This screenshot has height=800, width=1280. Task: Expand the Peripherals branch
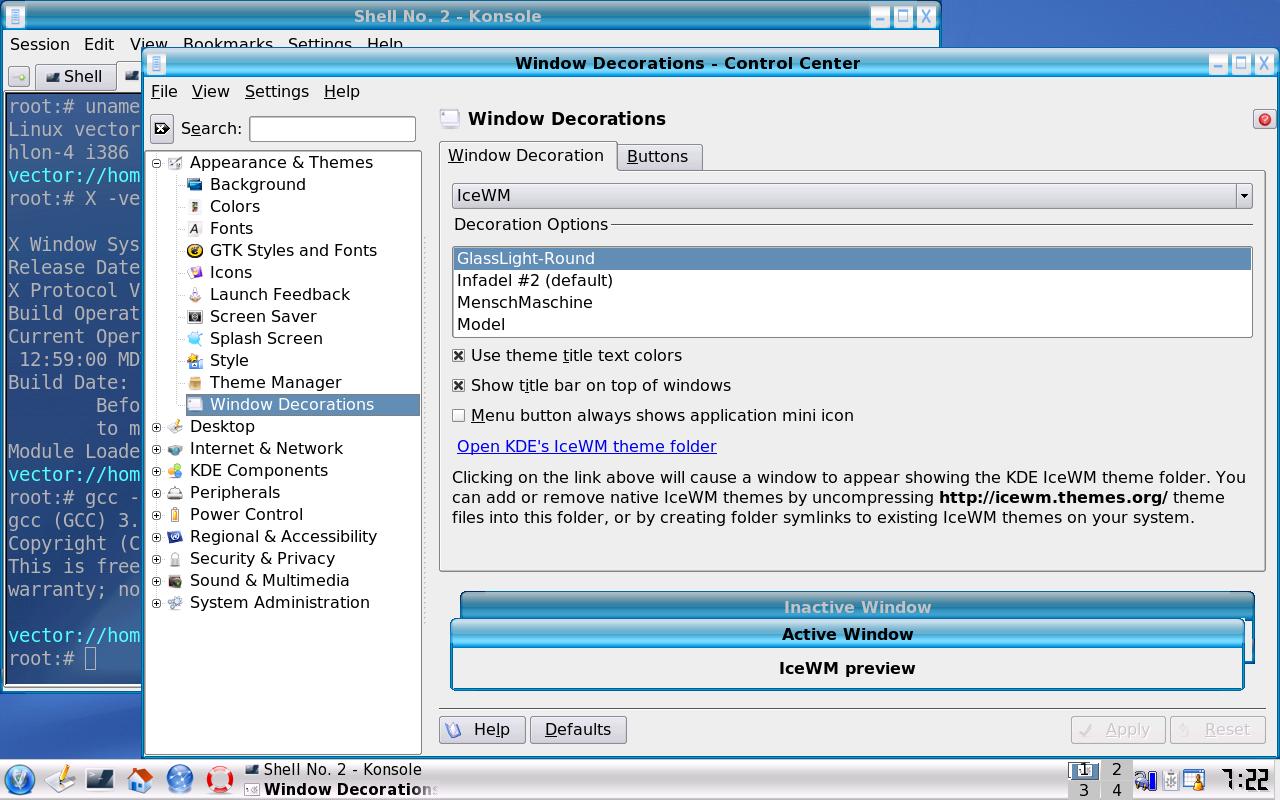point(156,492)
